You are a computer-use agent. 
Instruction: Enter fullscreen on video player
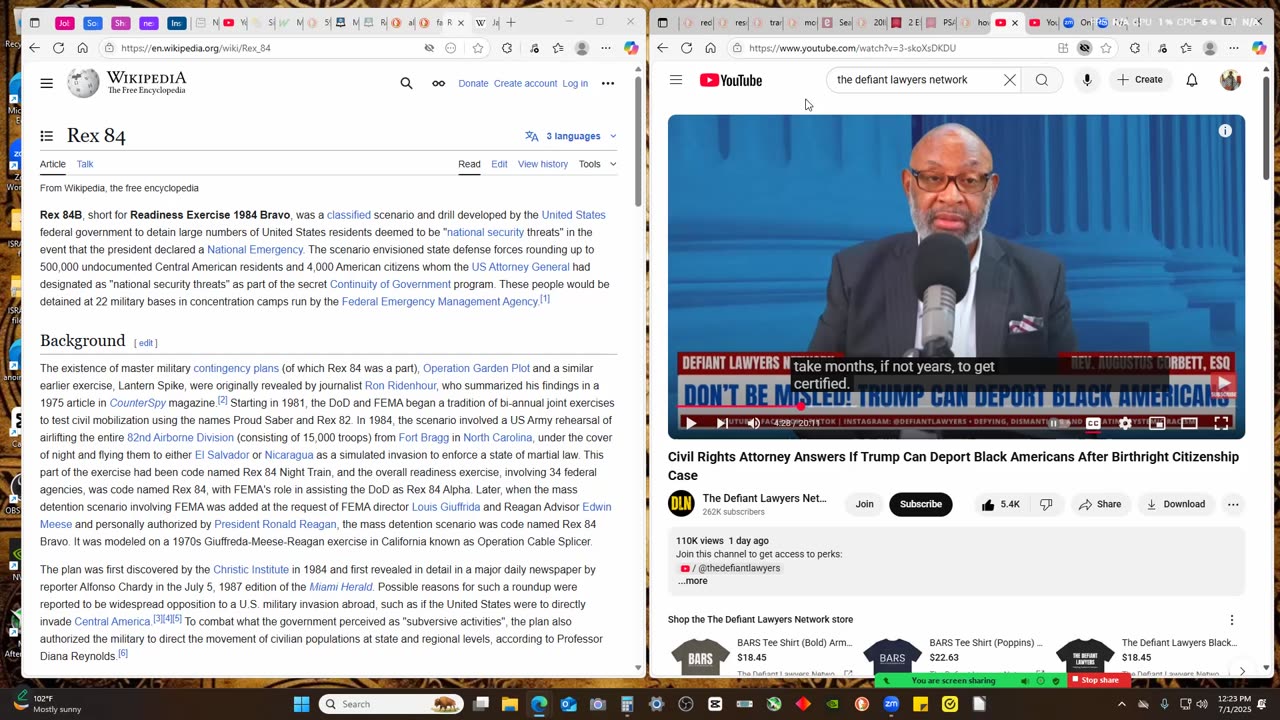pos(1221,423)
